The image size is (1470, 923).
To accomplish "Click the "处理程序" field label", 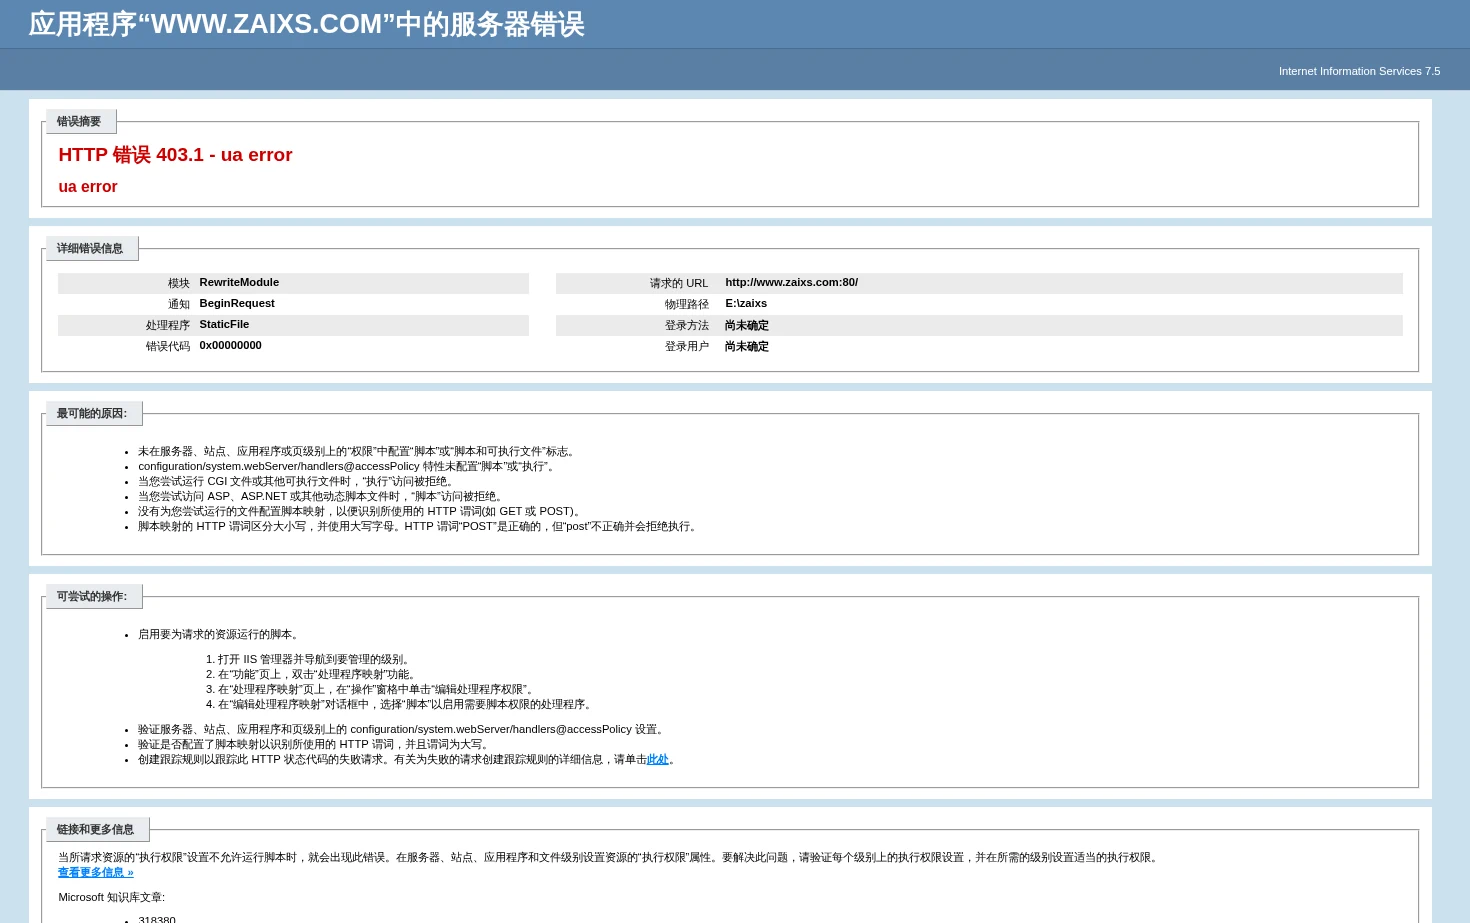I will 168,326.
